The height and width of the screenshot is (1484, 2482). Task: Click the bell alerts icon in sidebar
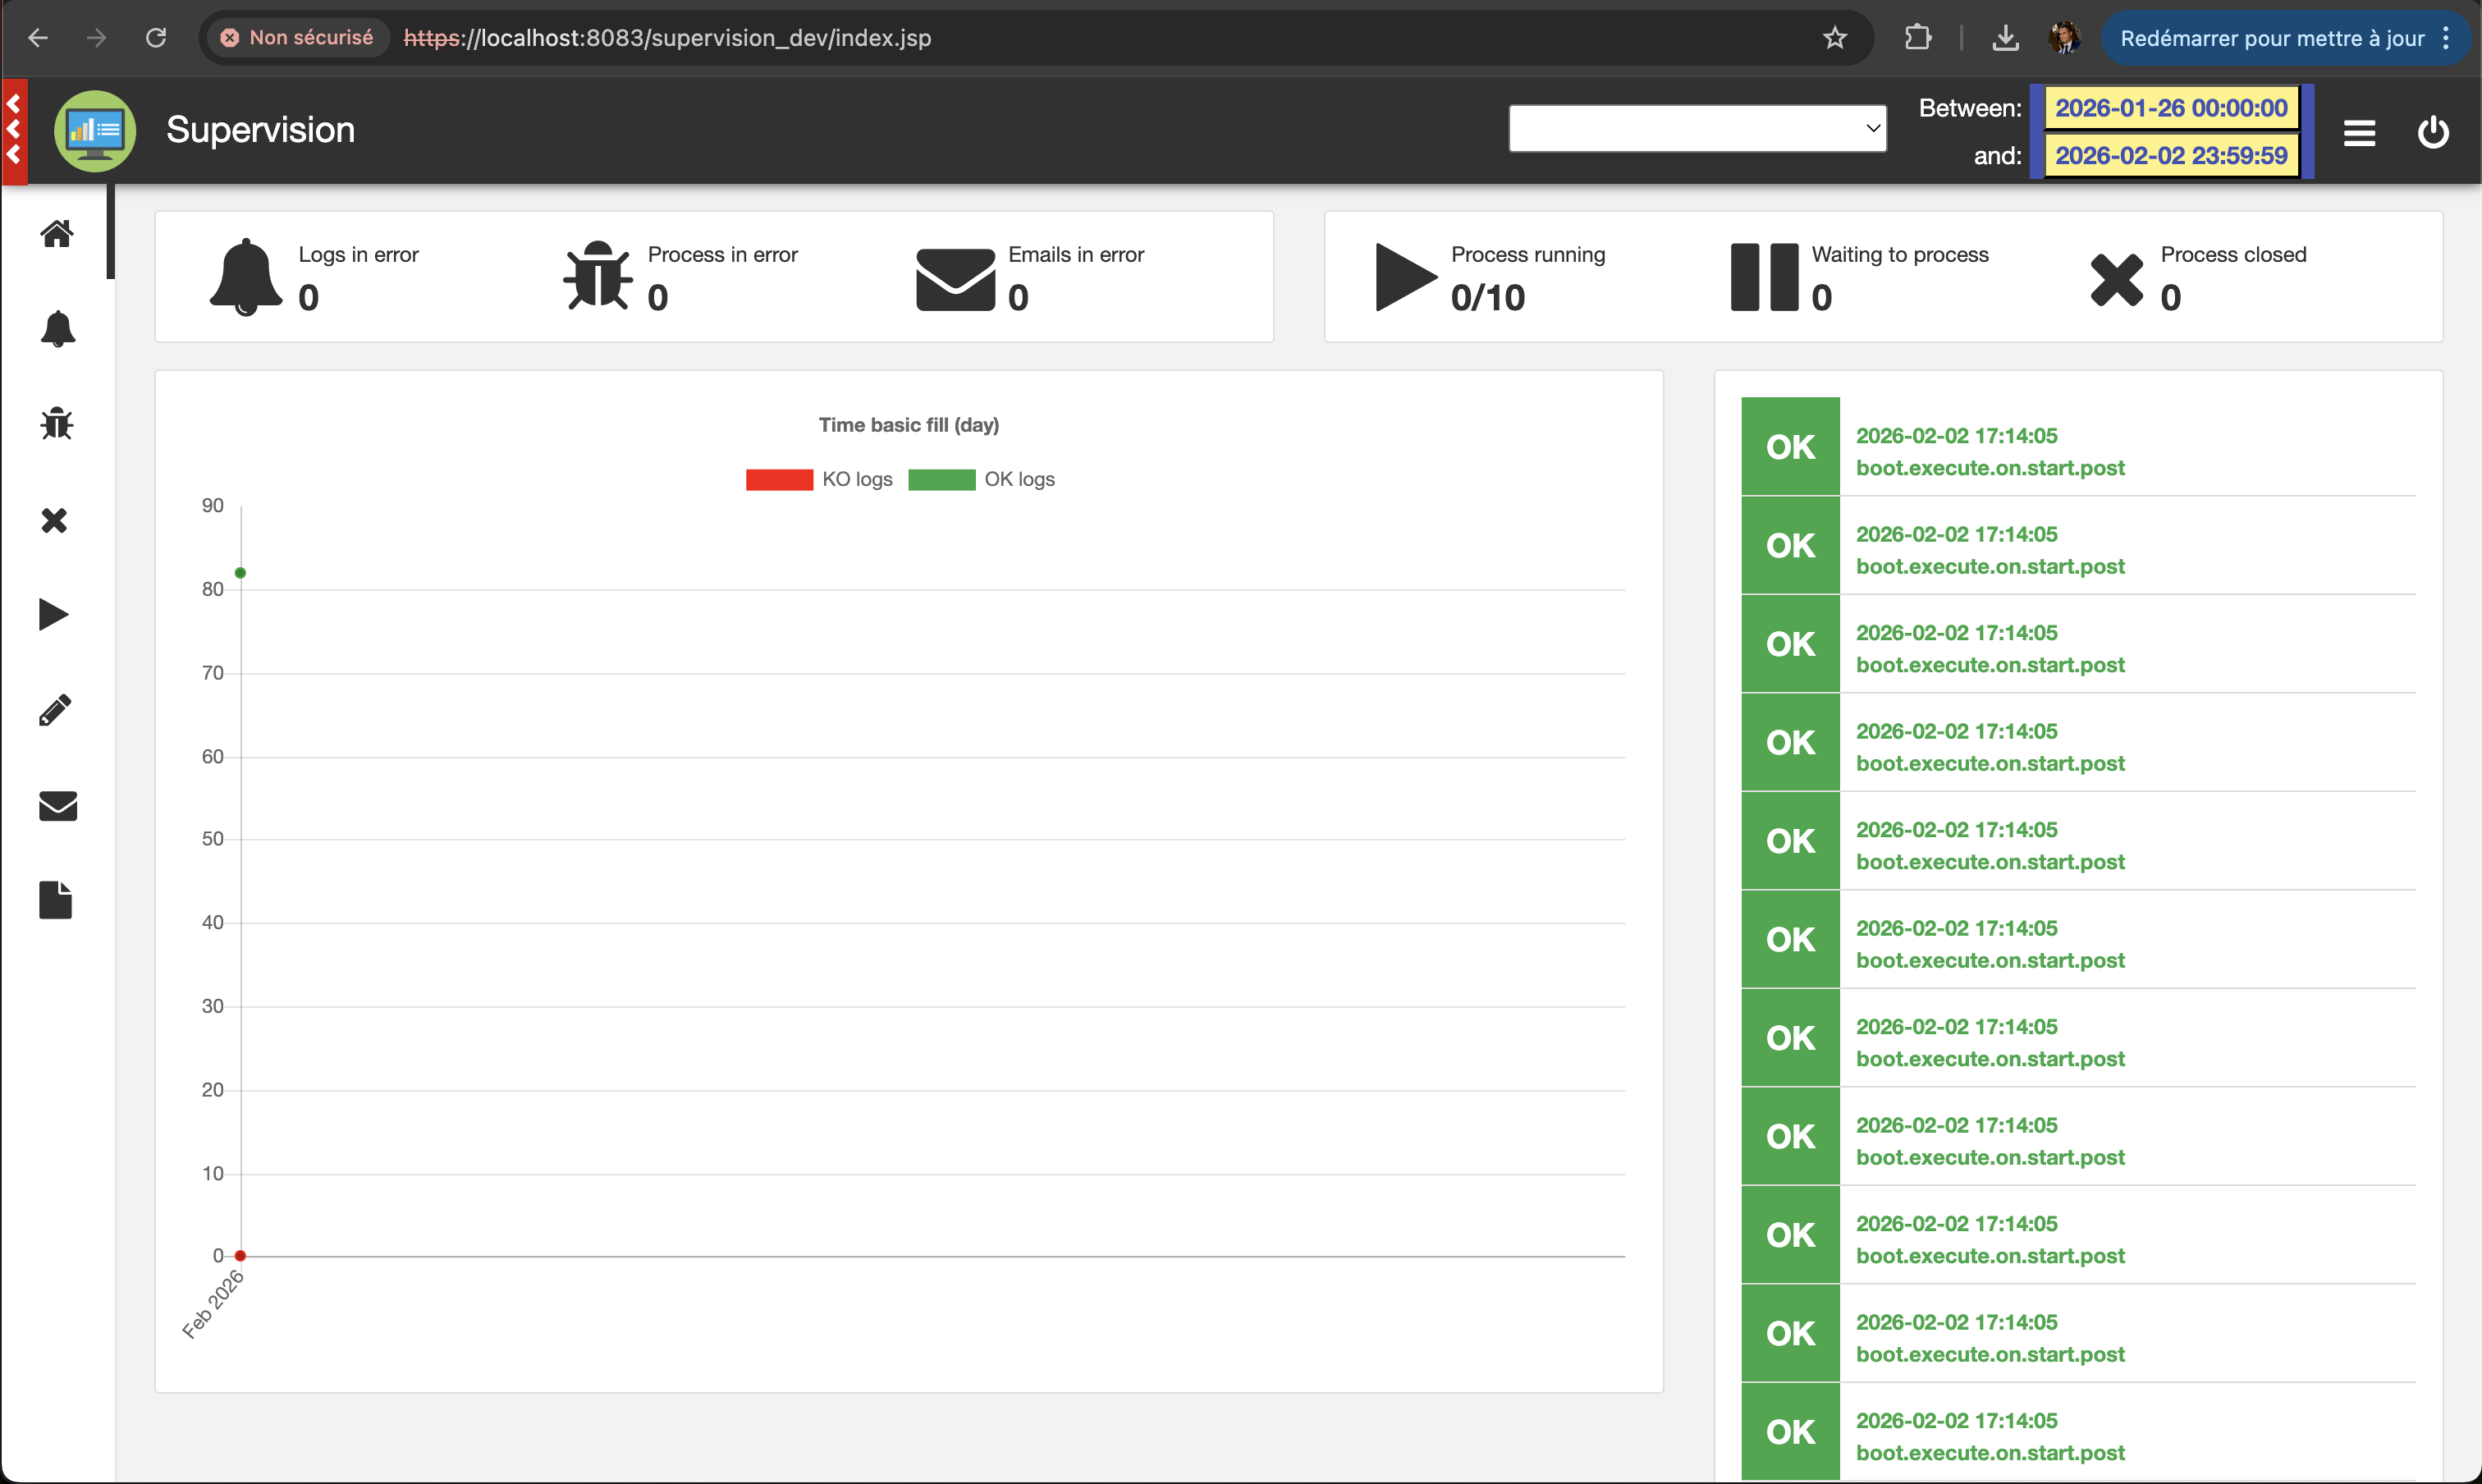57,329
